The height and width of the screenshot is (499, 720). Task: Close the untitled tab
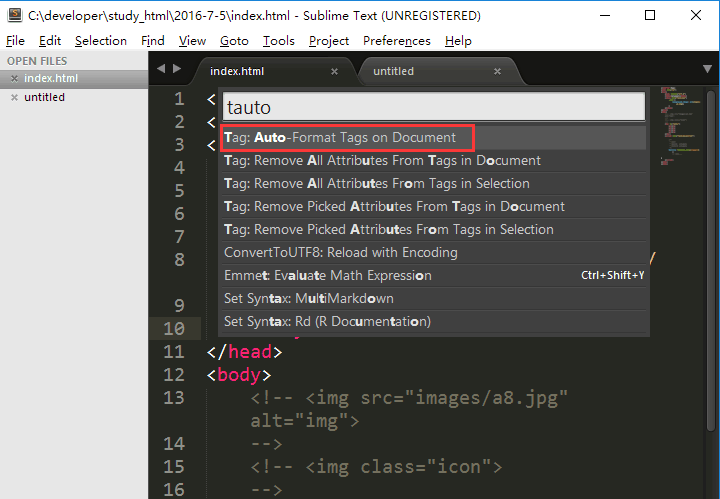tap(499, 71)
